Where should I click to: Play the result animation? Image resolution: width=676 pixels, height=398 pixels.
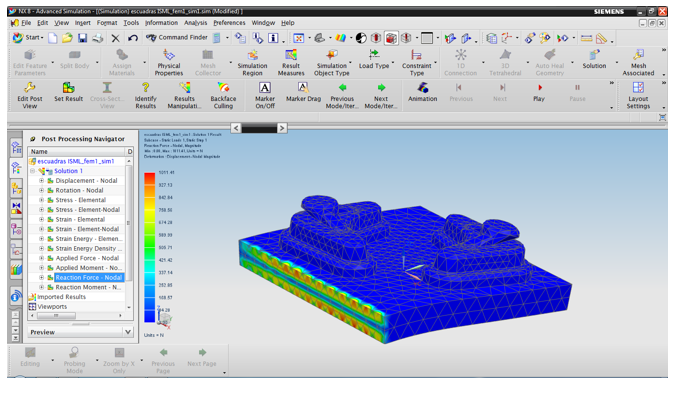tap(539, 92)
